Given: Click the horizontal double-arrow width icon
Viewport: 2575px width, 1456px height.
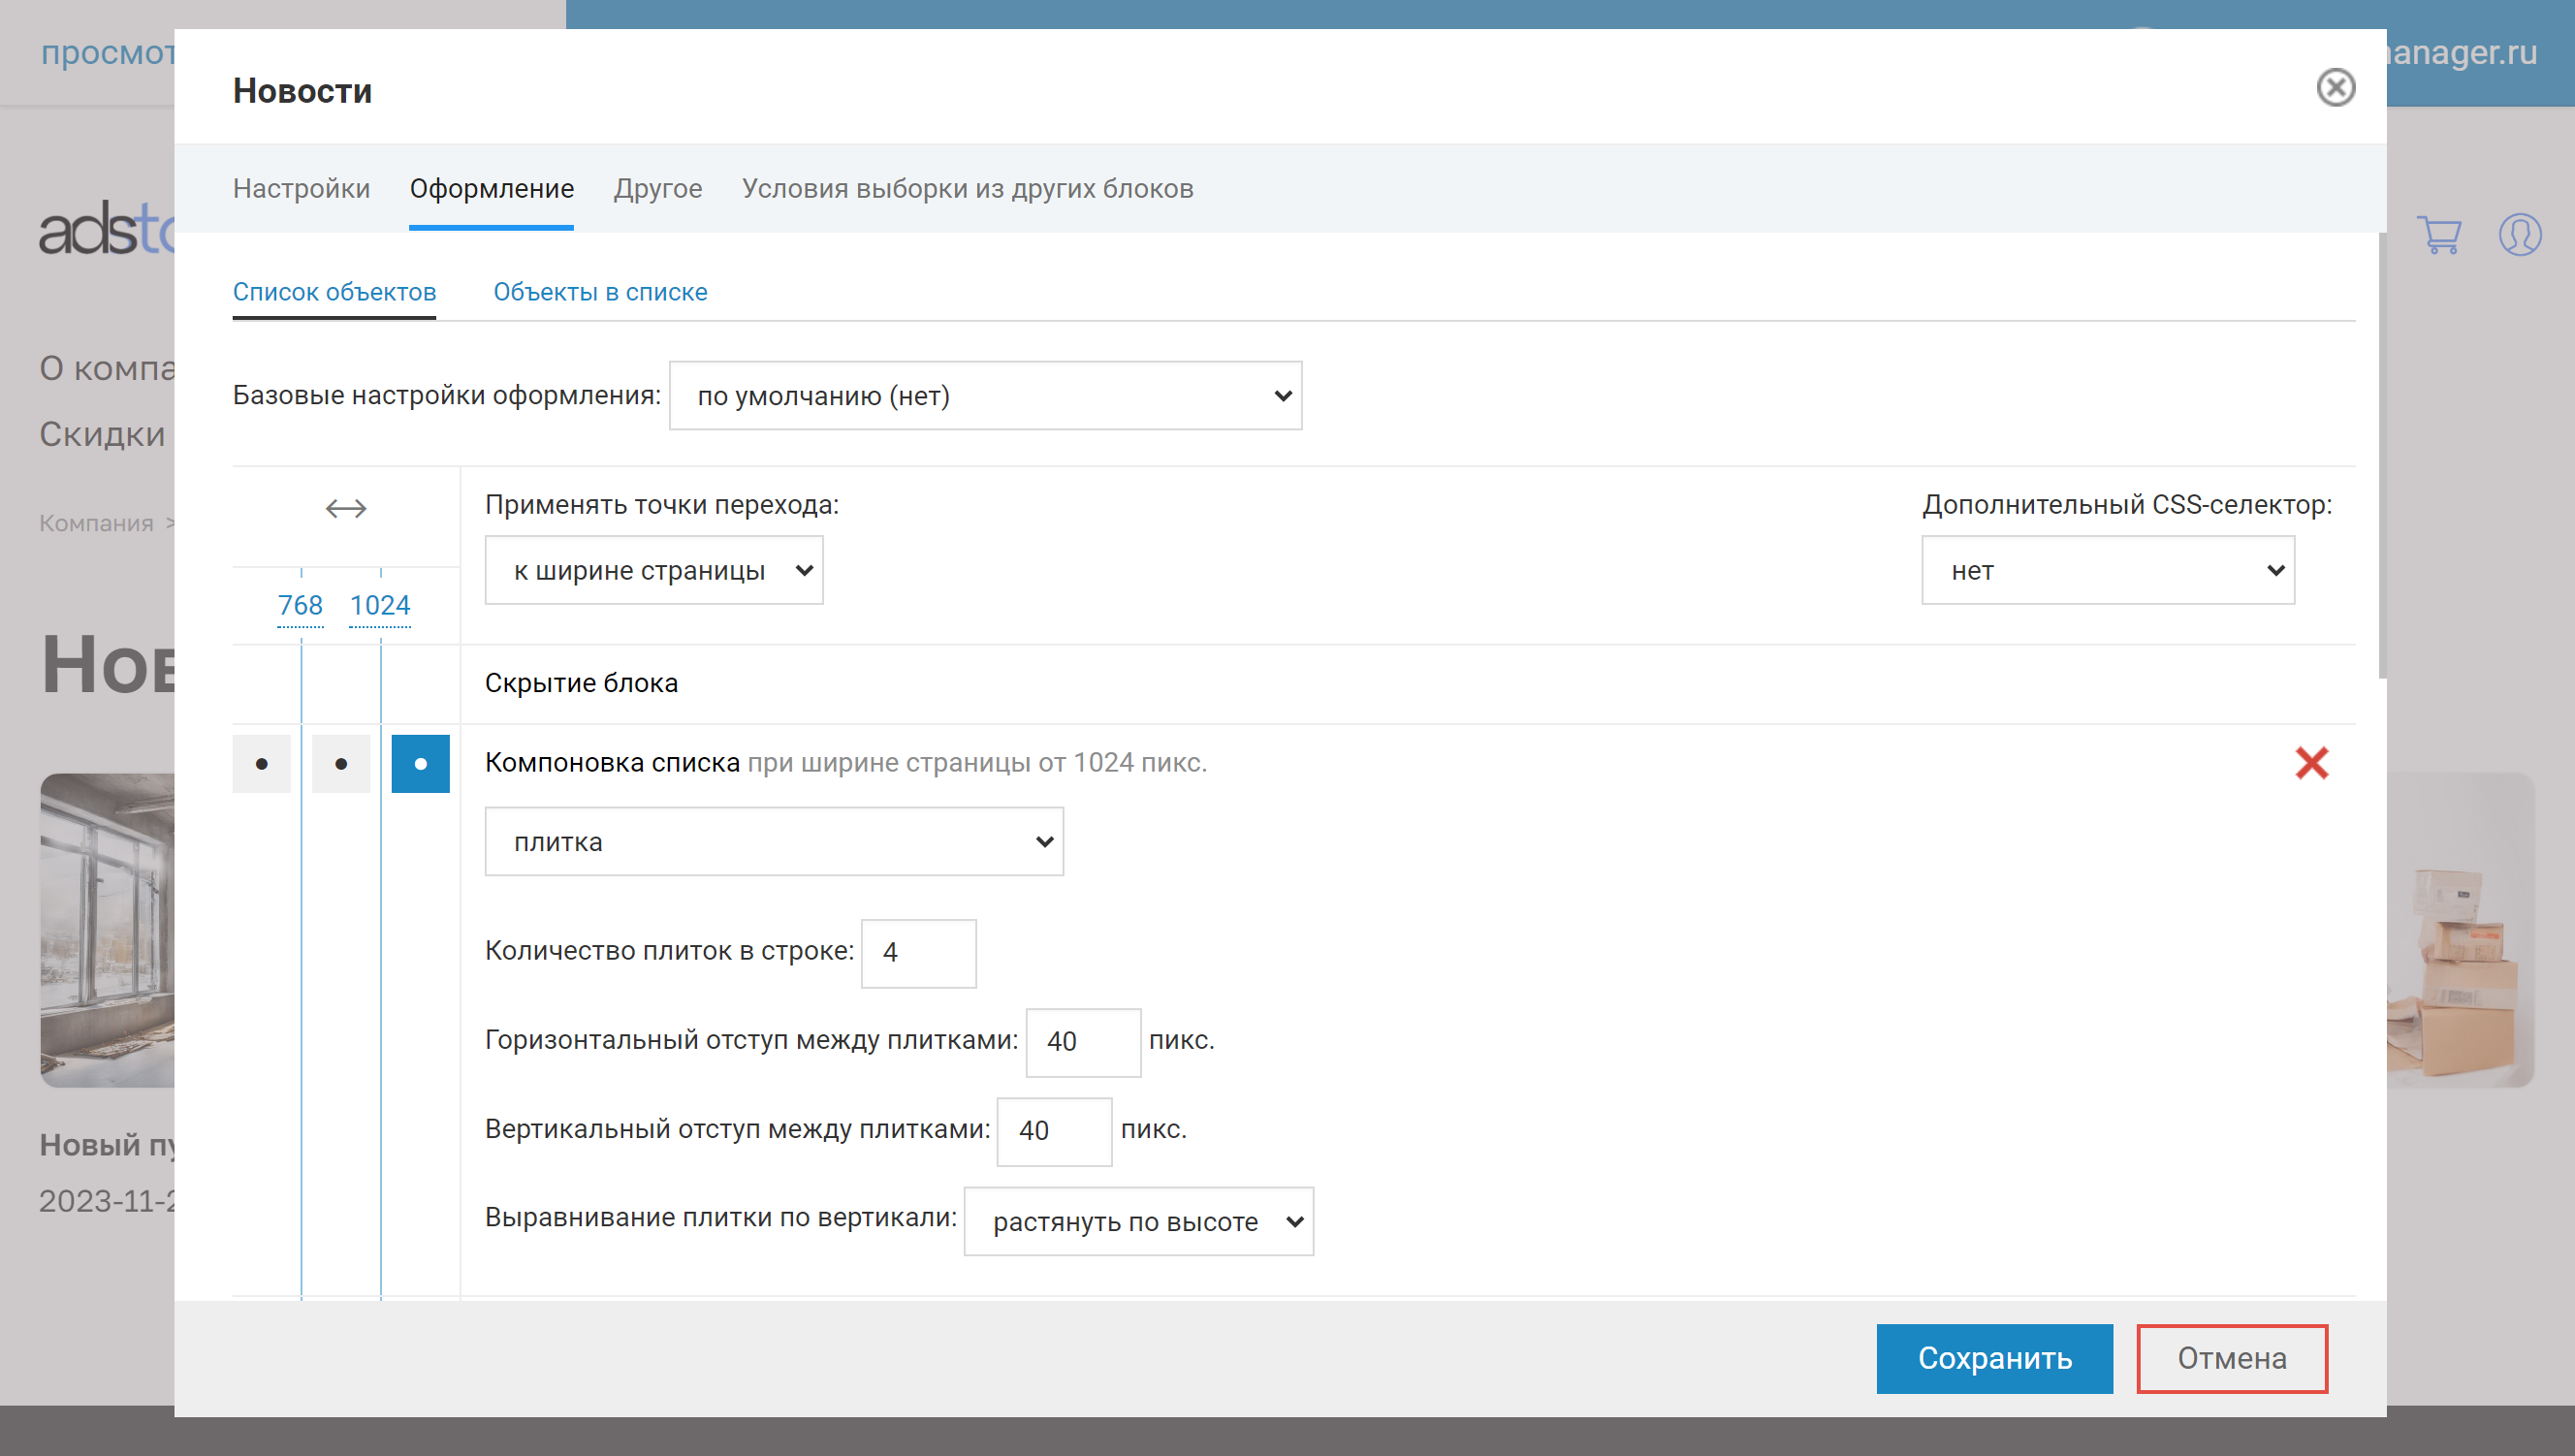Looking at the screenshot, I should click(346, 508).
